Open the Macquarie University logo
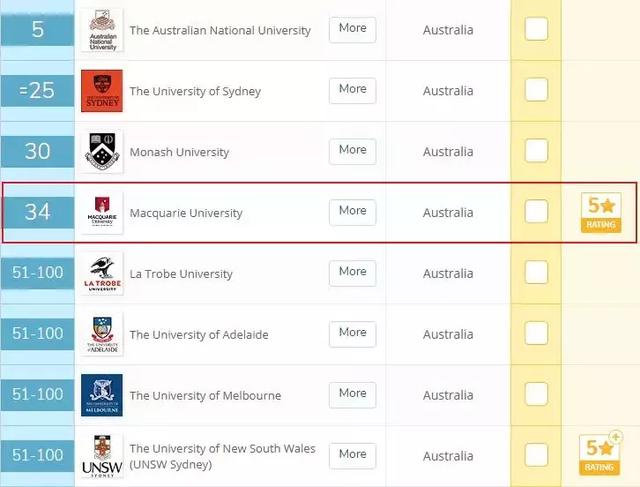This screenshot has width=640, height=487. pos(102,212)
